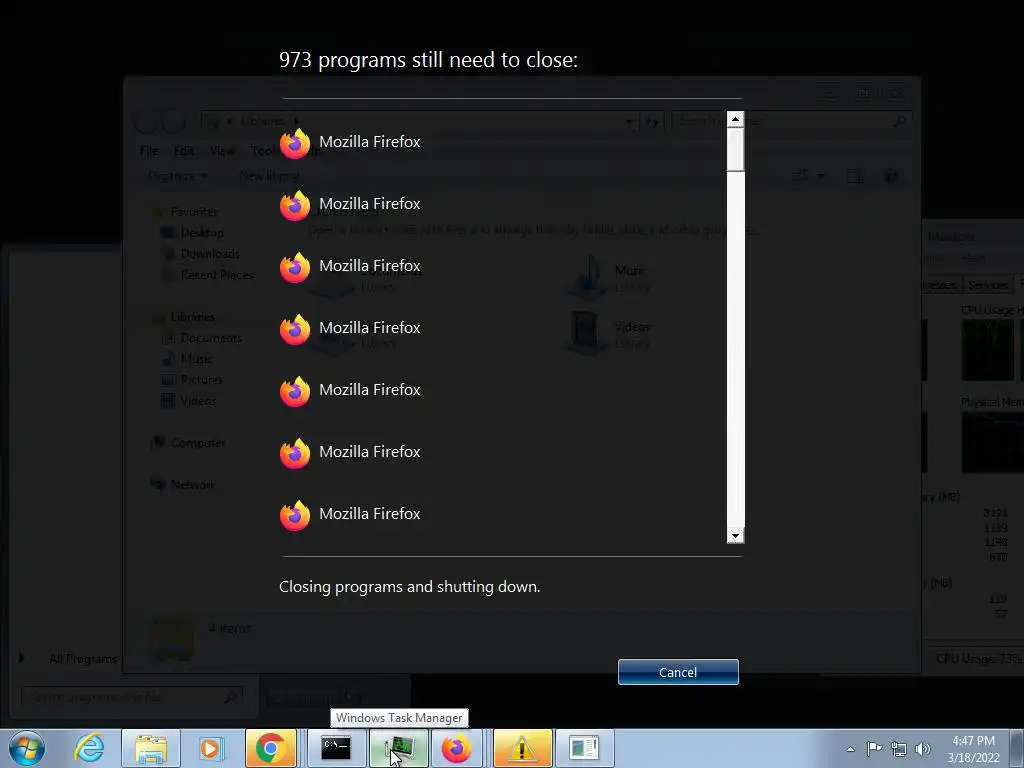Click CPU Usage: 73% in Task Manager status bar
1024x768 pixels.
[x=978, y=658]
